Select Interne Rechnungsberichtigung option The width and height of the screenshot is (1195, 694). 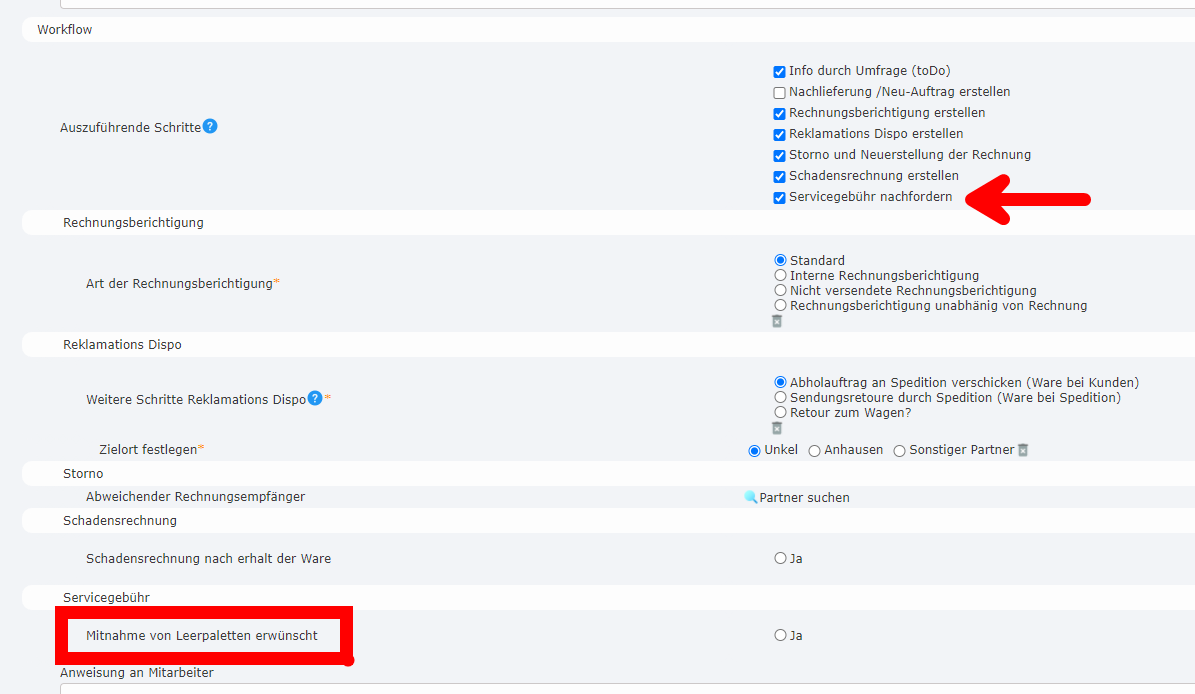781,275
